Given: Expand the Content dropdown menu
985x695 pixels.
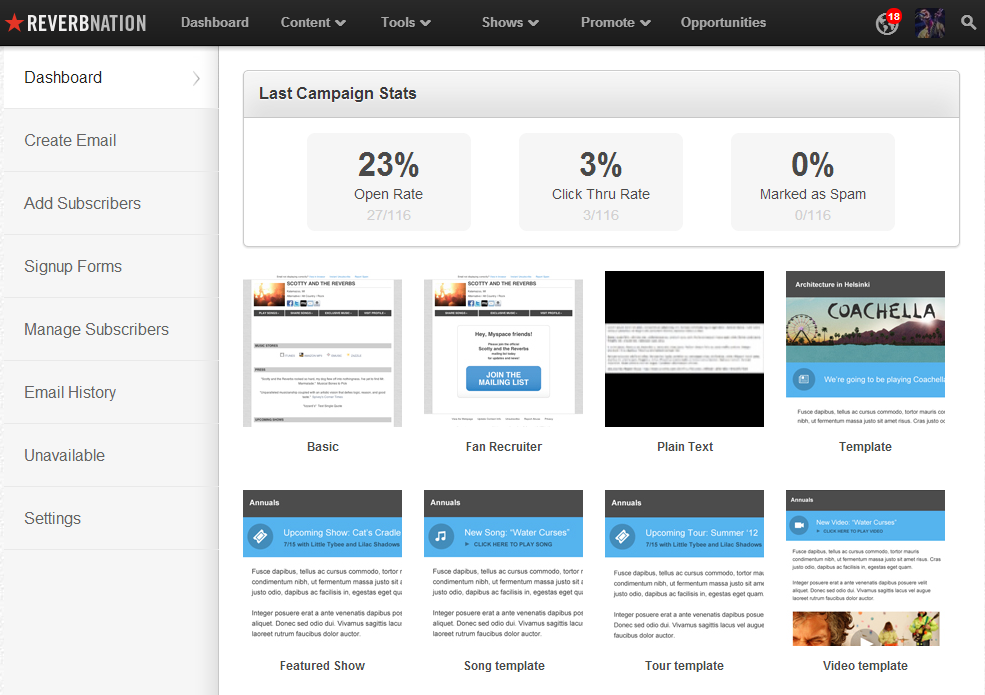Looking at the screenshot, I should (x=313, y=23).
